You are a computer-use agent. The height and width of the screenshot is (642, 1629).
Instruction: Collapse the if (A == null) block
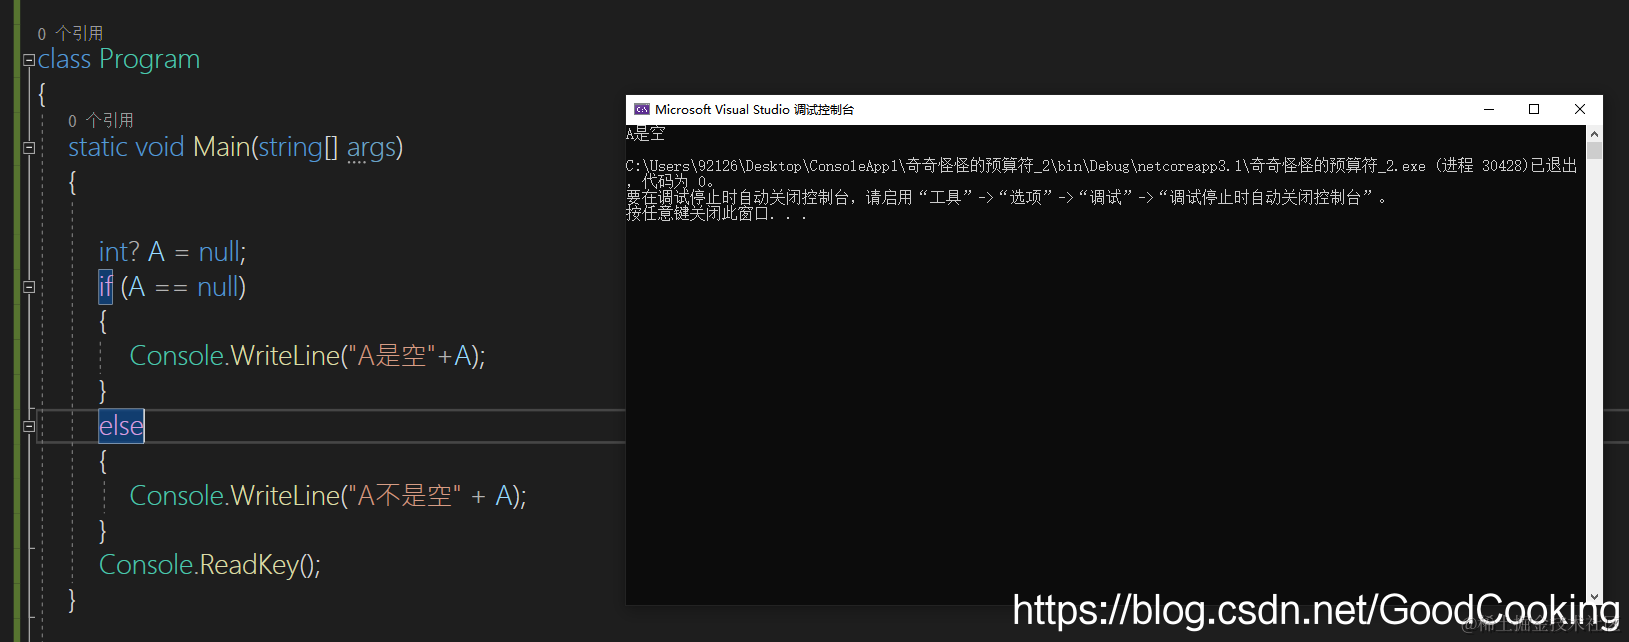pyautogui.click(x=29, y=287)
